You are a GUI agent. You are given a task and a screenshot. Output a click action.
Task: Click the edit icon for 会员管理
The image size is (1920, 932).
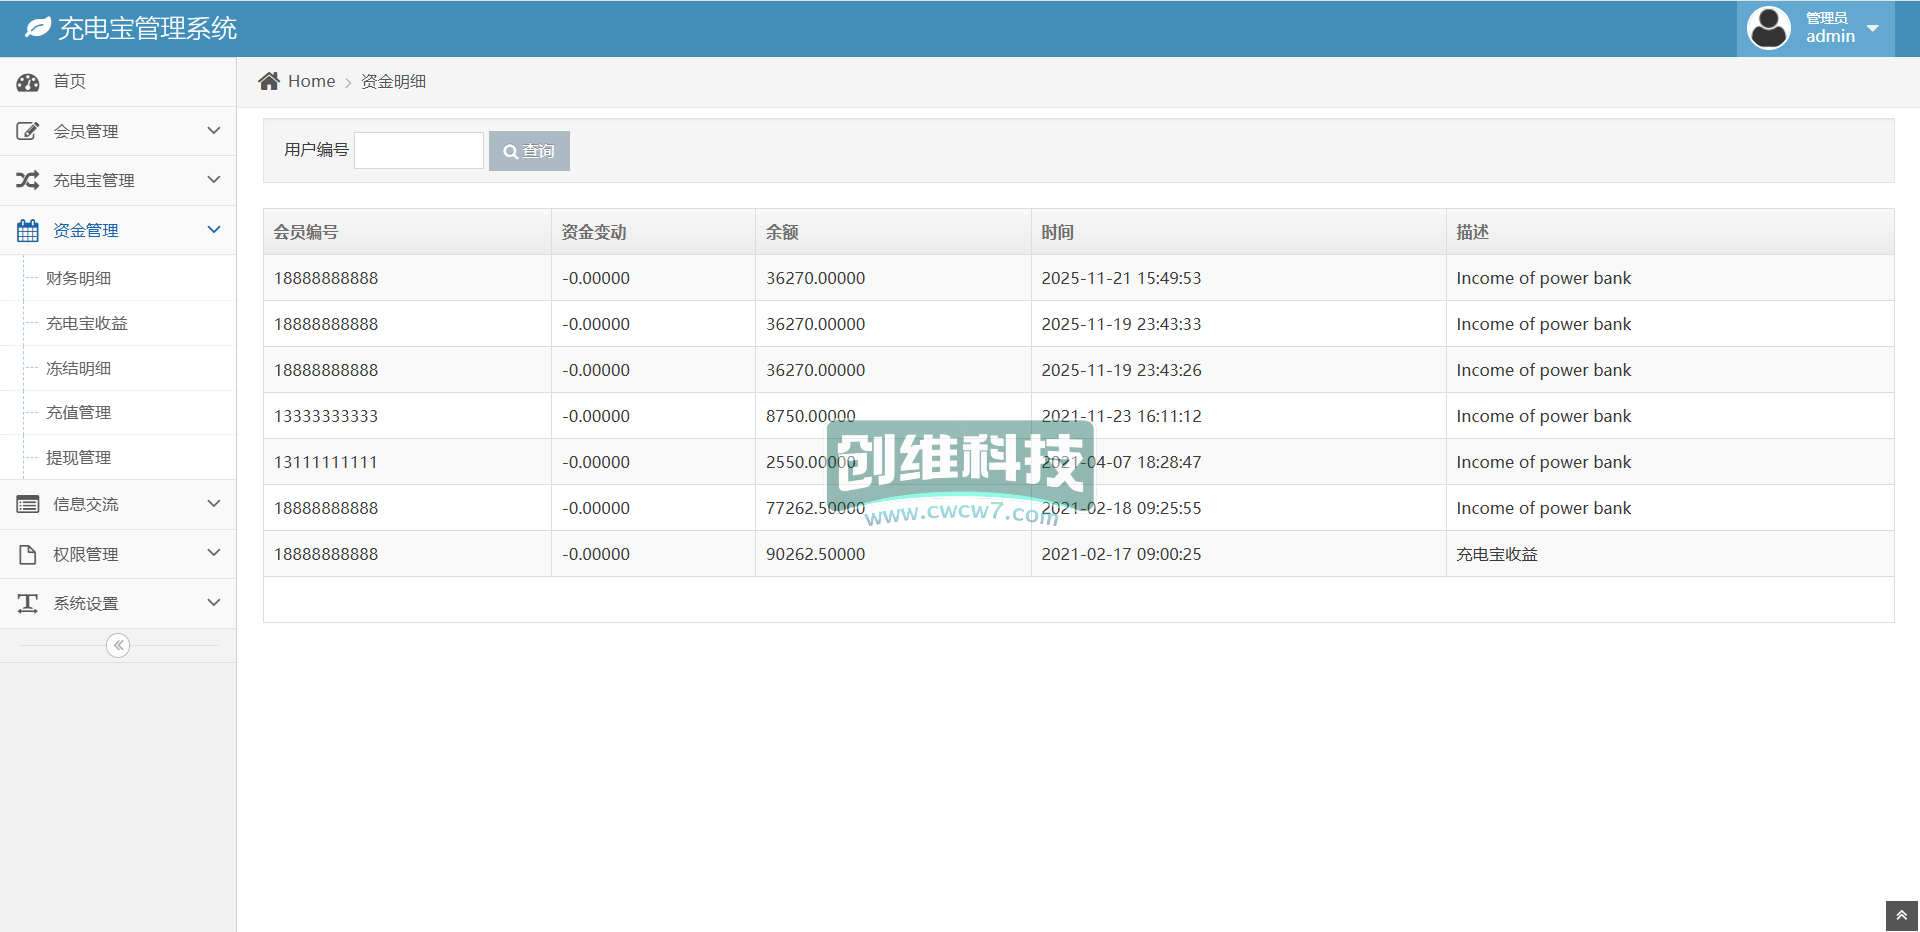28,131
